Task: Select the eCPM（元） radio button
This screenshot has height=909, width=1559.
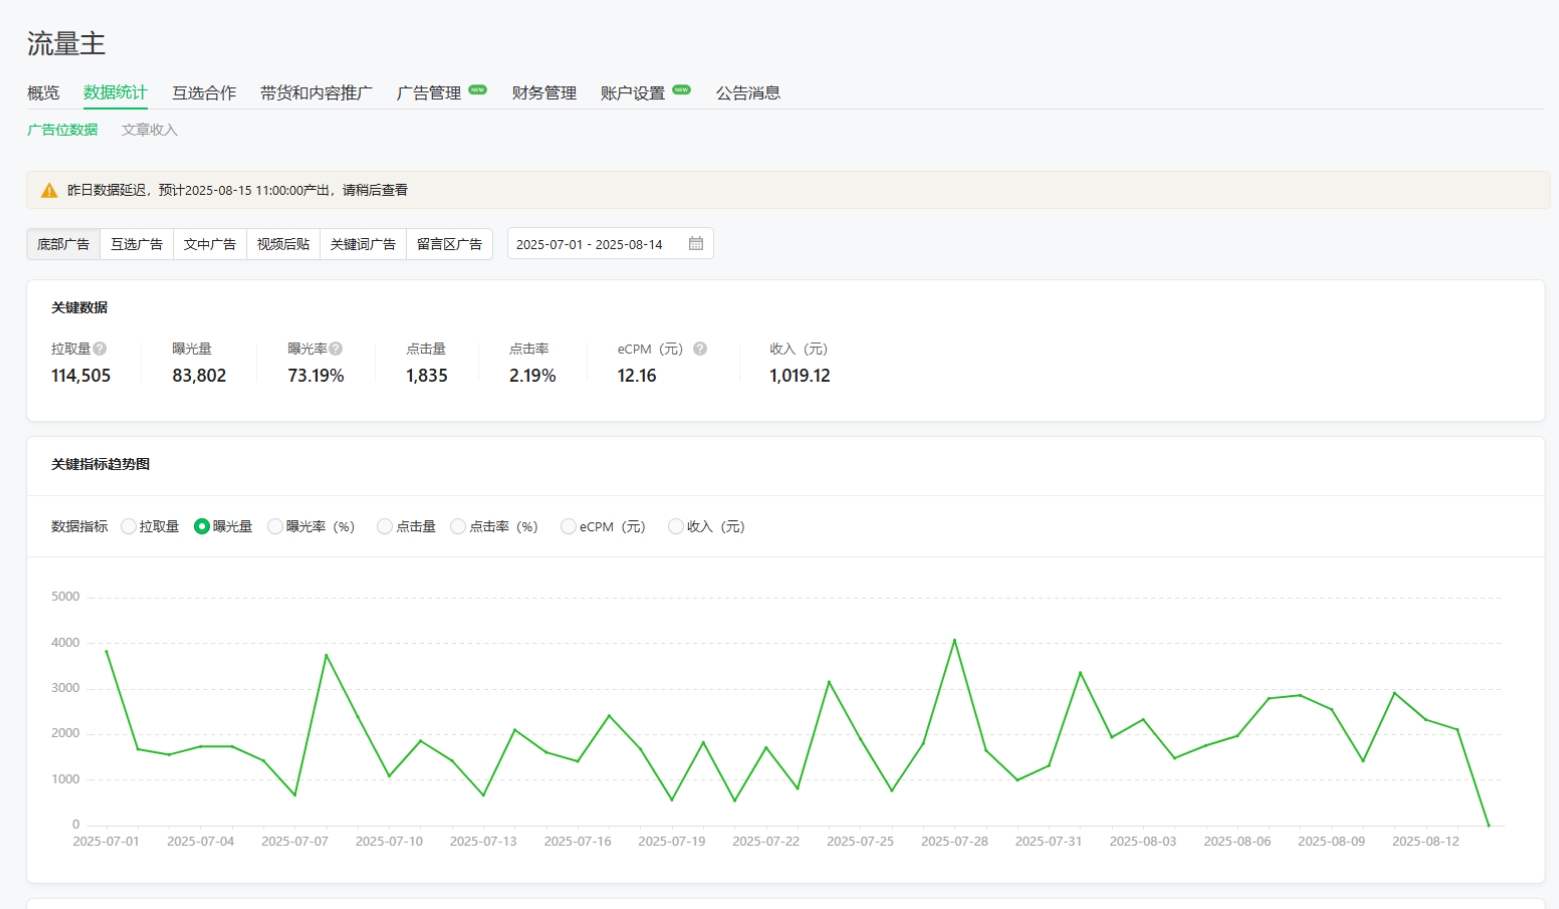Action: [568, 527]
